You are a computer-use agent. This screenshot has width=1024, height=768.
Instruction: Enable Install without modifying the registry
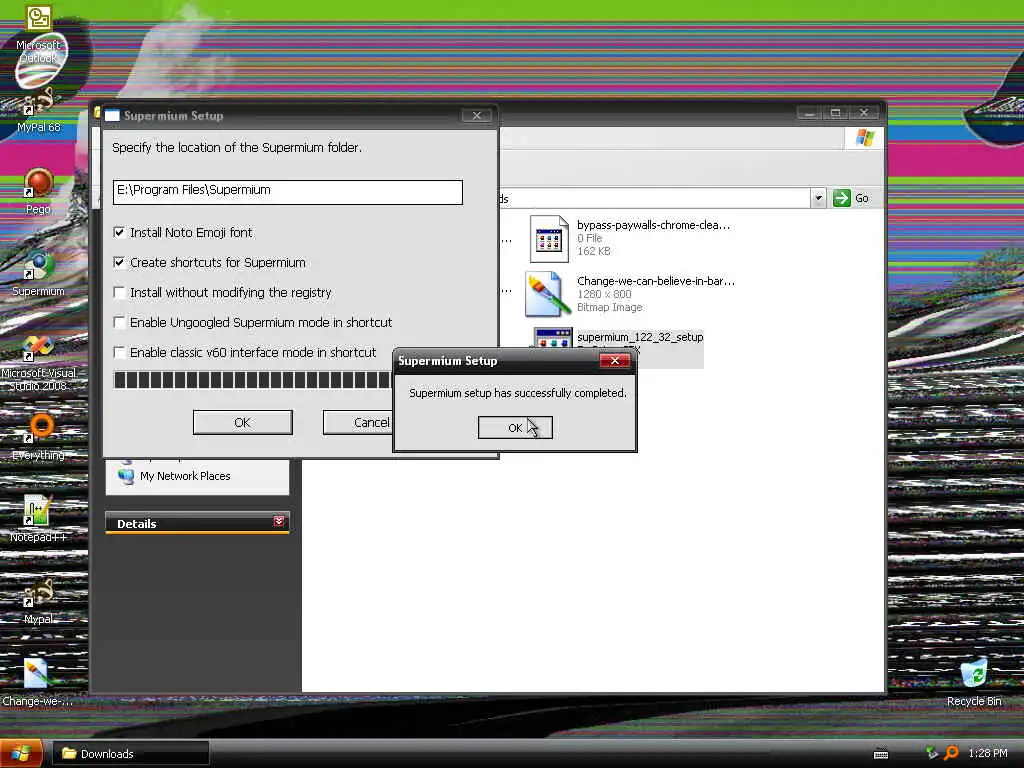click(x=119, y=293)
